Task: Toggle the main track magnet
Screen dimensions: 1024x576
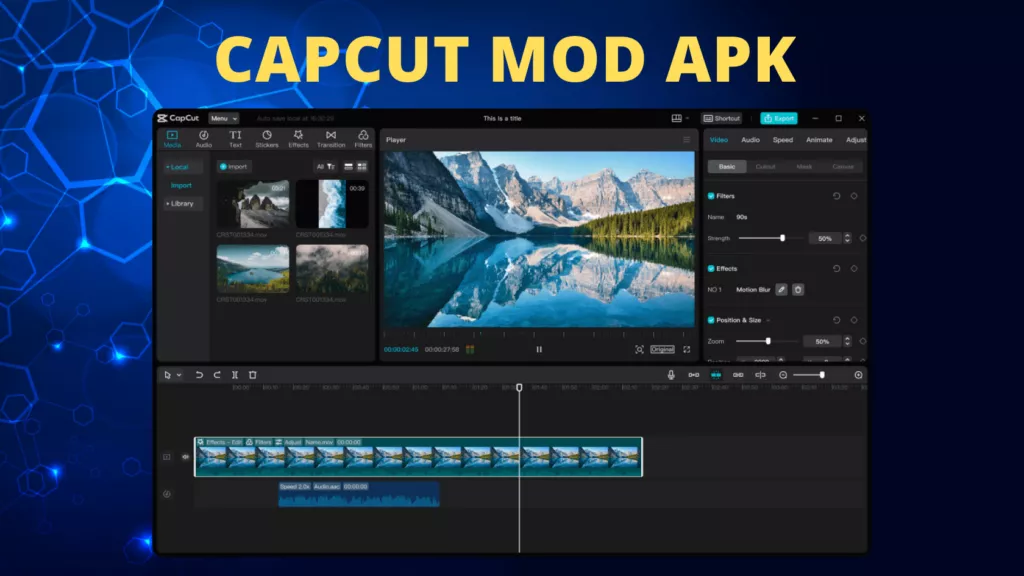Action: click(694, 375)
